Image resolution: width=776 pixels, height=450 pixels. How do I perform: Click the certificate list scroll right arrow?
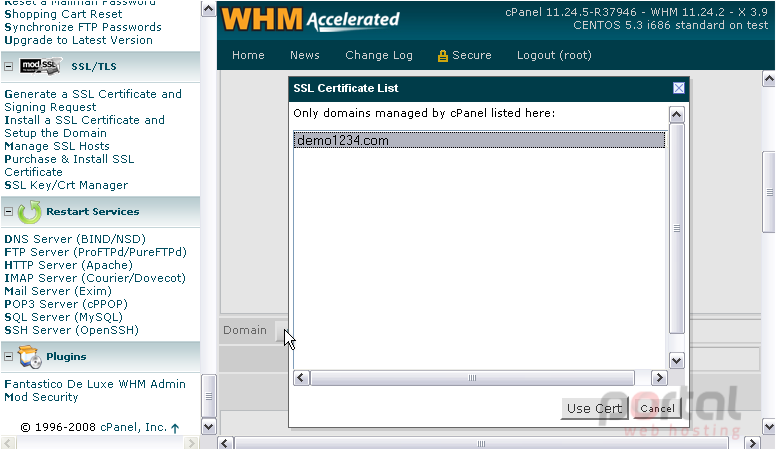click(659, 378)
